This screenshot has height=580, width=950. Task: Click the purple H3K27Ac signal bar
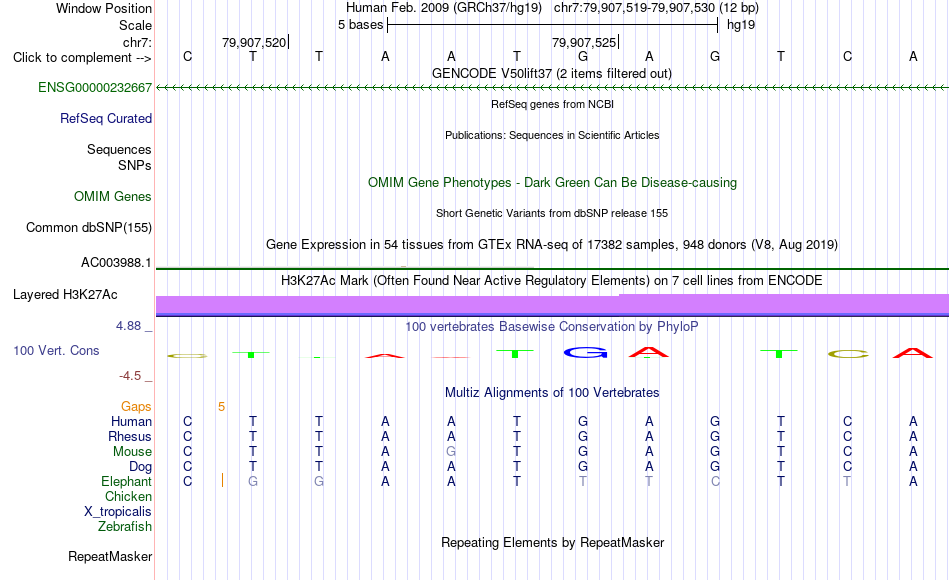click(x=552, y=305)
